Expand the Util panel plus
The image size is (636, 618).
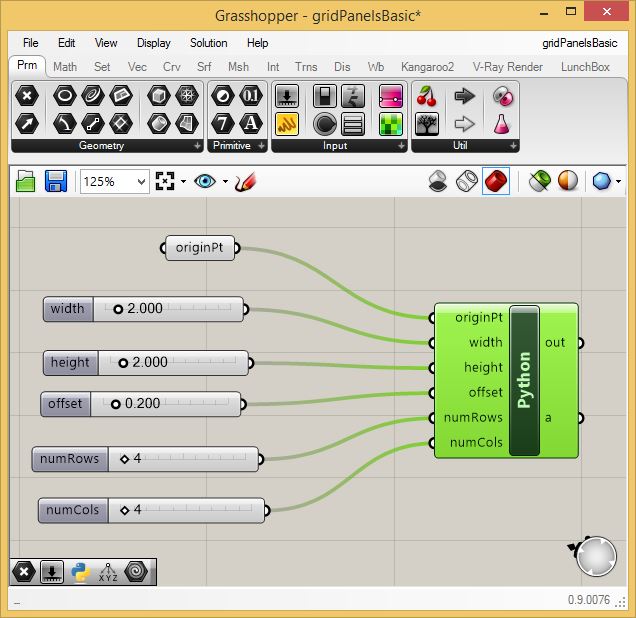coord(513,146)
